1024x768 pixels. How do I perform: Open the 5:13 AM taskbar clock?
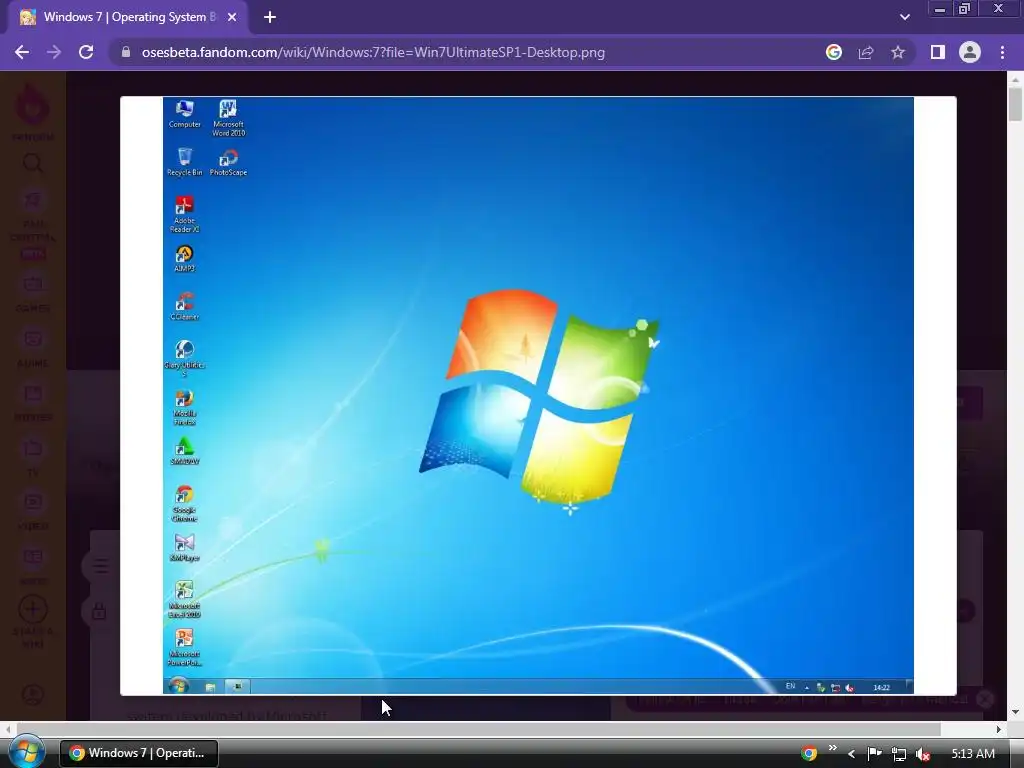[973, 754]
